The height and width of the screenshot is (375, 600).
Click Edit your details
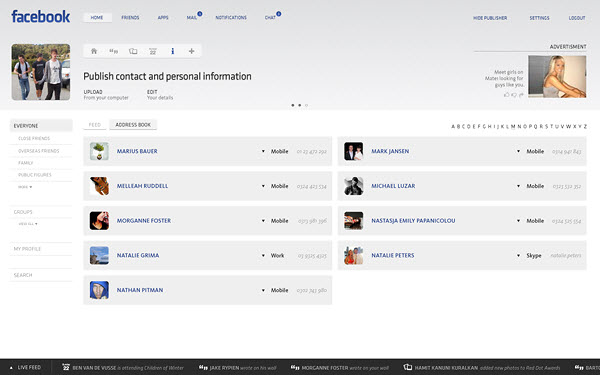pos(160,95)
